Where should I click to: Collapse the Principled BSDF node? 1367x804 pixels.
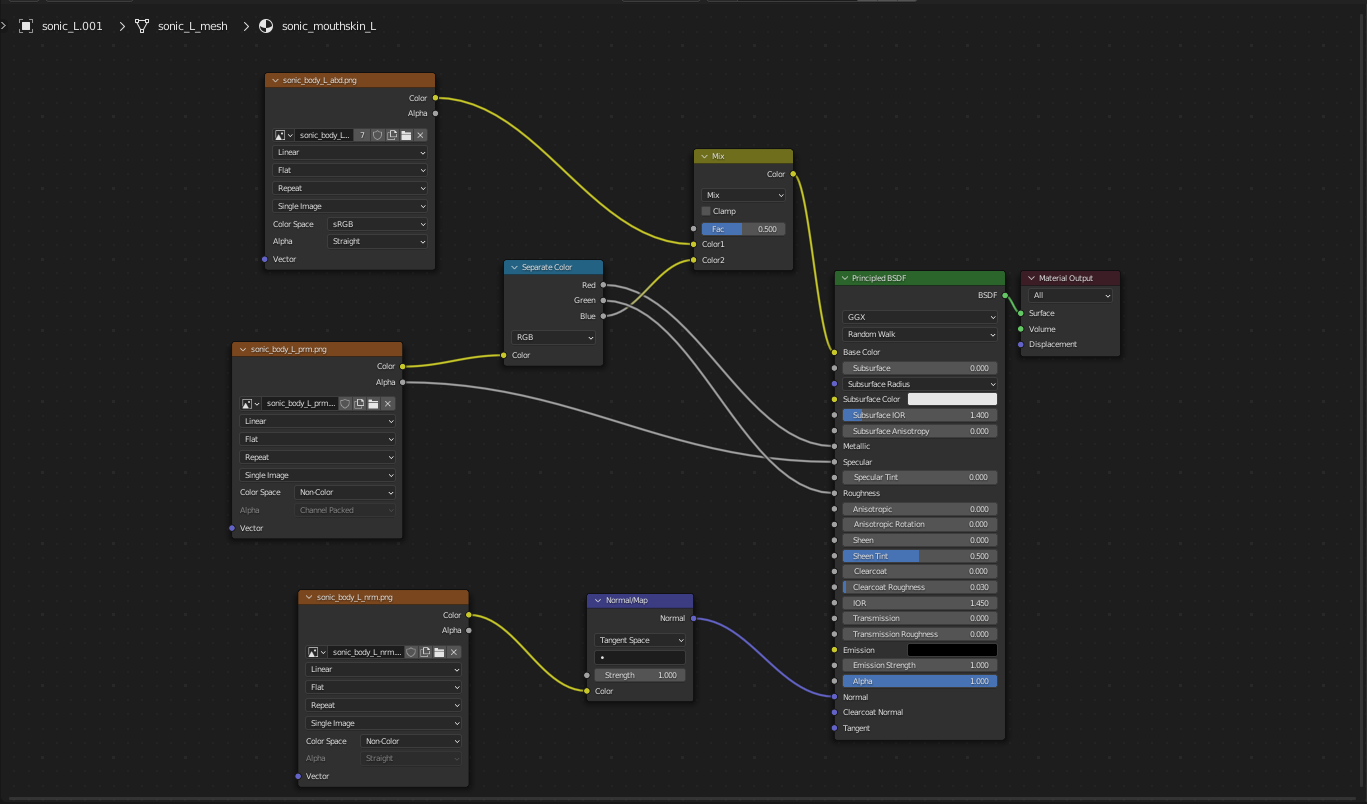pos(844,278)
